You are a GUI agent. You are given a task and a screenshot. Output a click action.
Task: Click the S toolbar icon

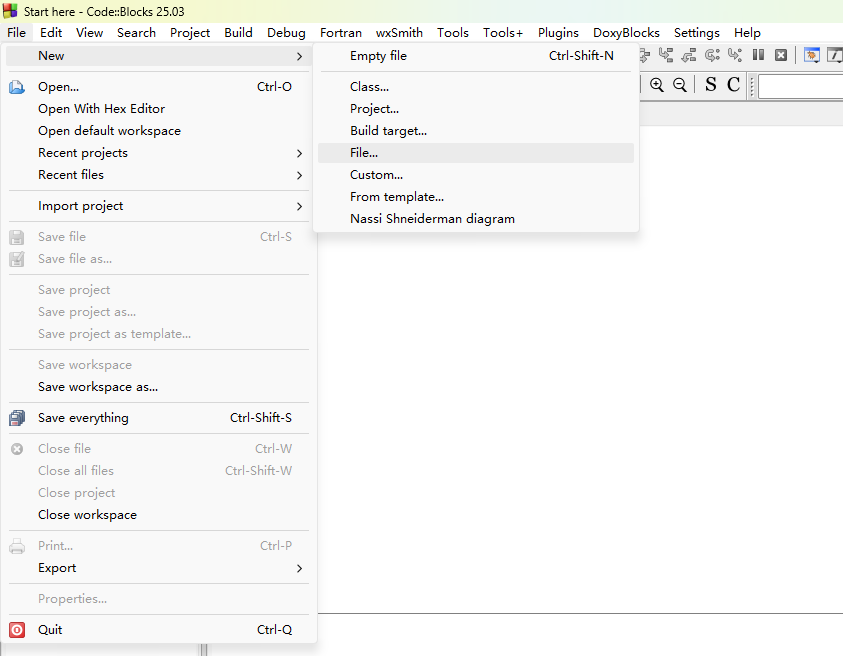click(710, 85)
